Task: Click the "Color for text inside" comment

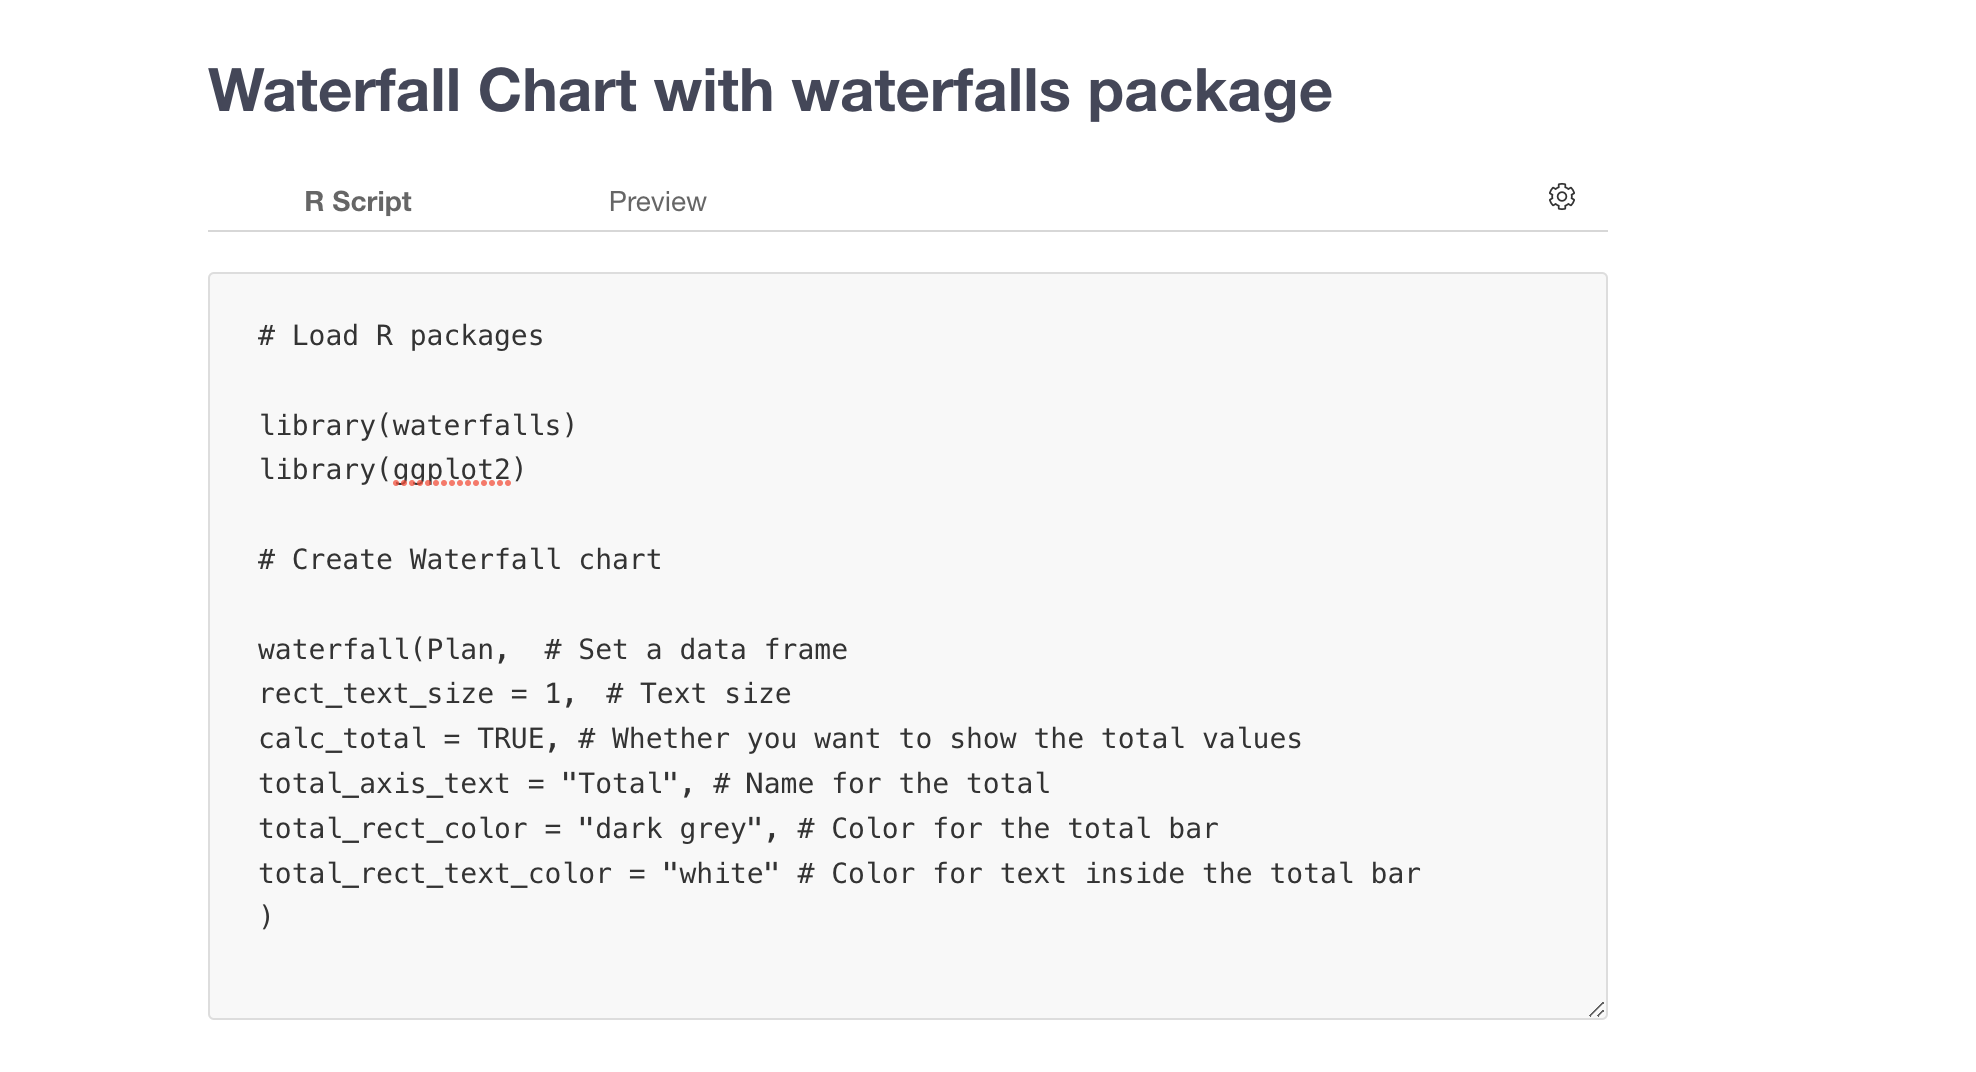Action: (1109, 874)
